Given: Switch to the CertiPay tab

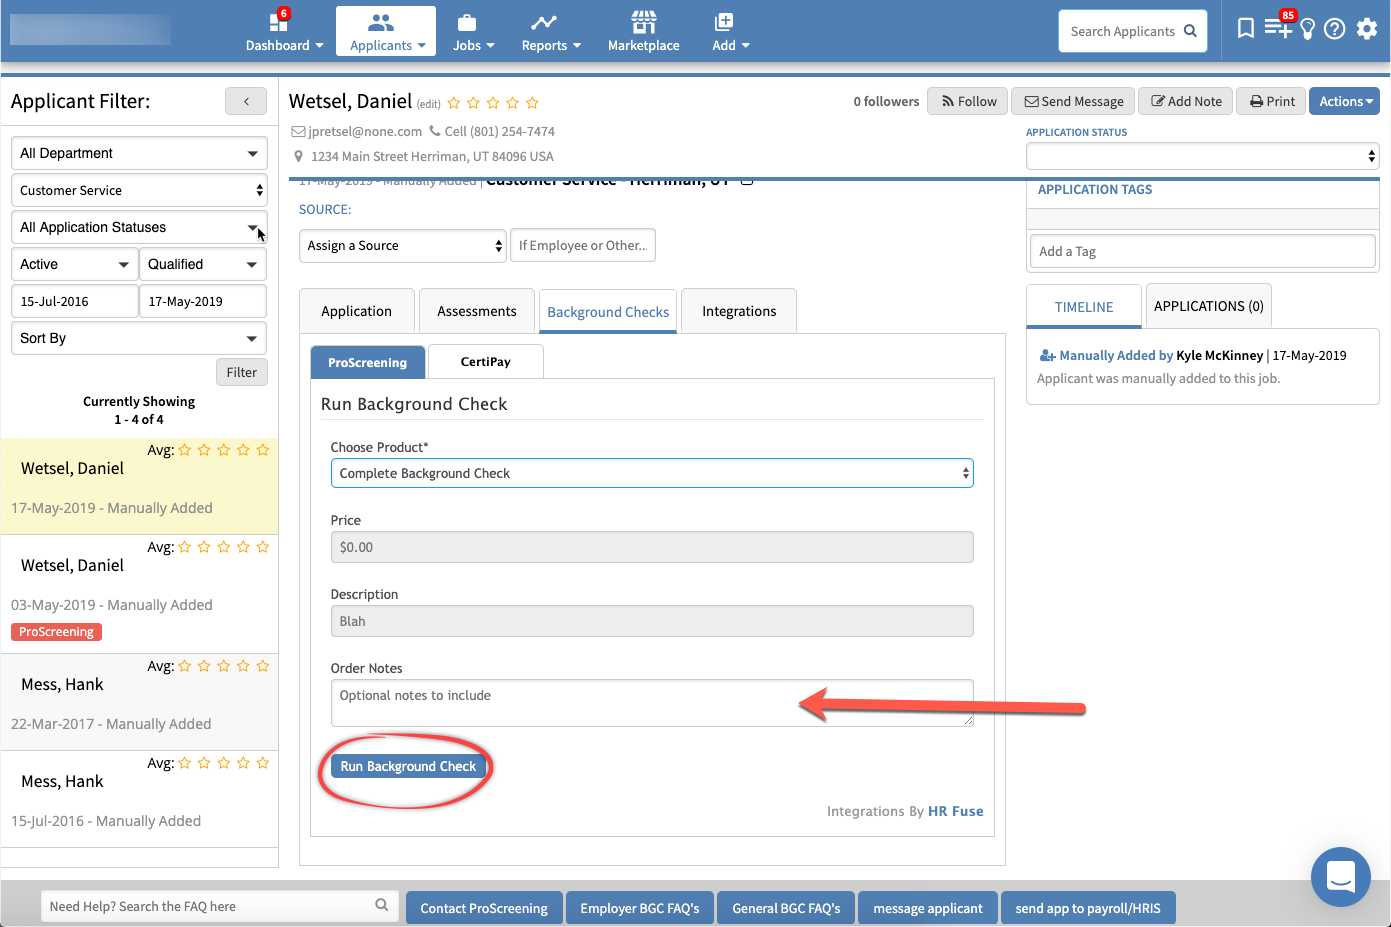Looking at the screenshot, I should (485, 362).
